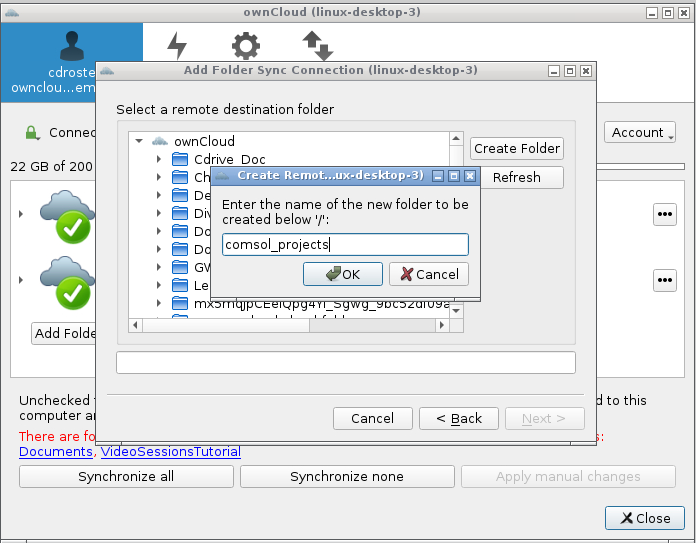
Task: Expand the second synced folder in main window
Action: [x=20, y=280]
